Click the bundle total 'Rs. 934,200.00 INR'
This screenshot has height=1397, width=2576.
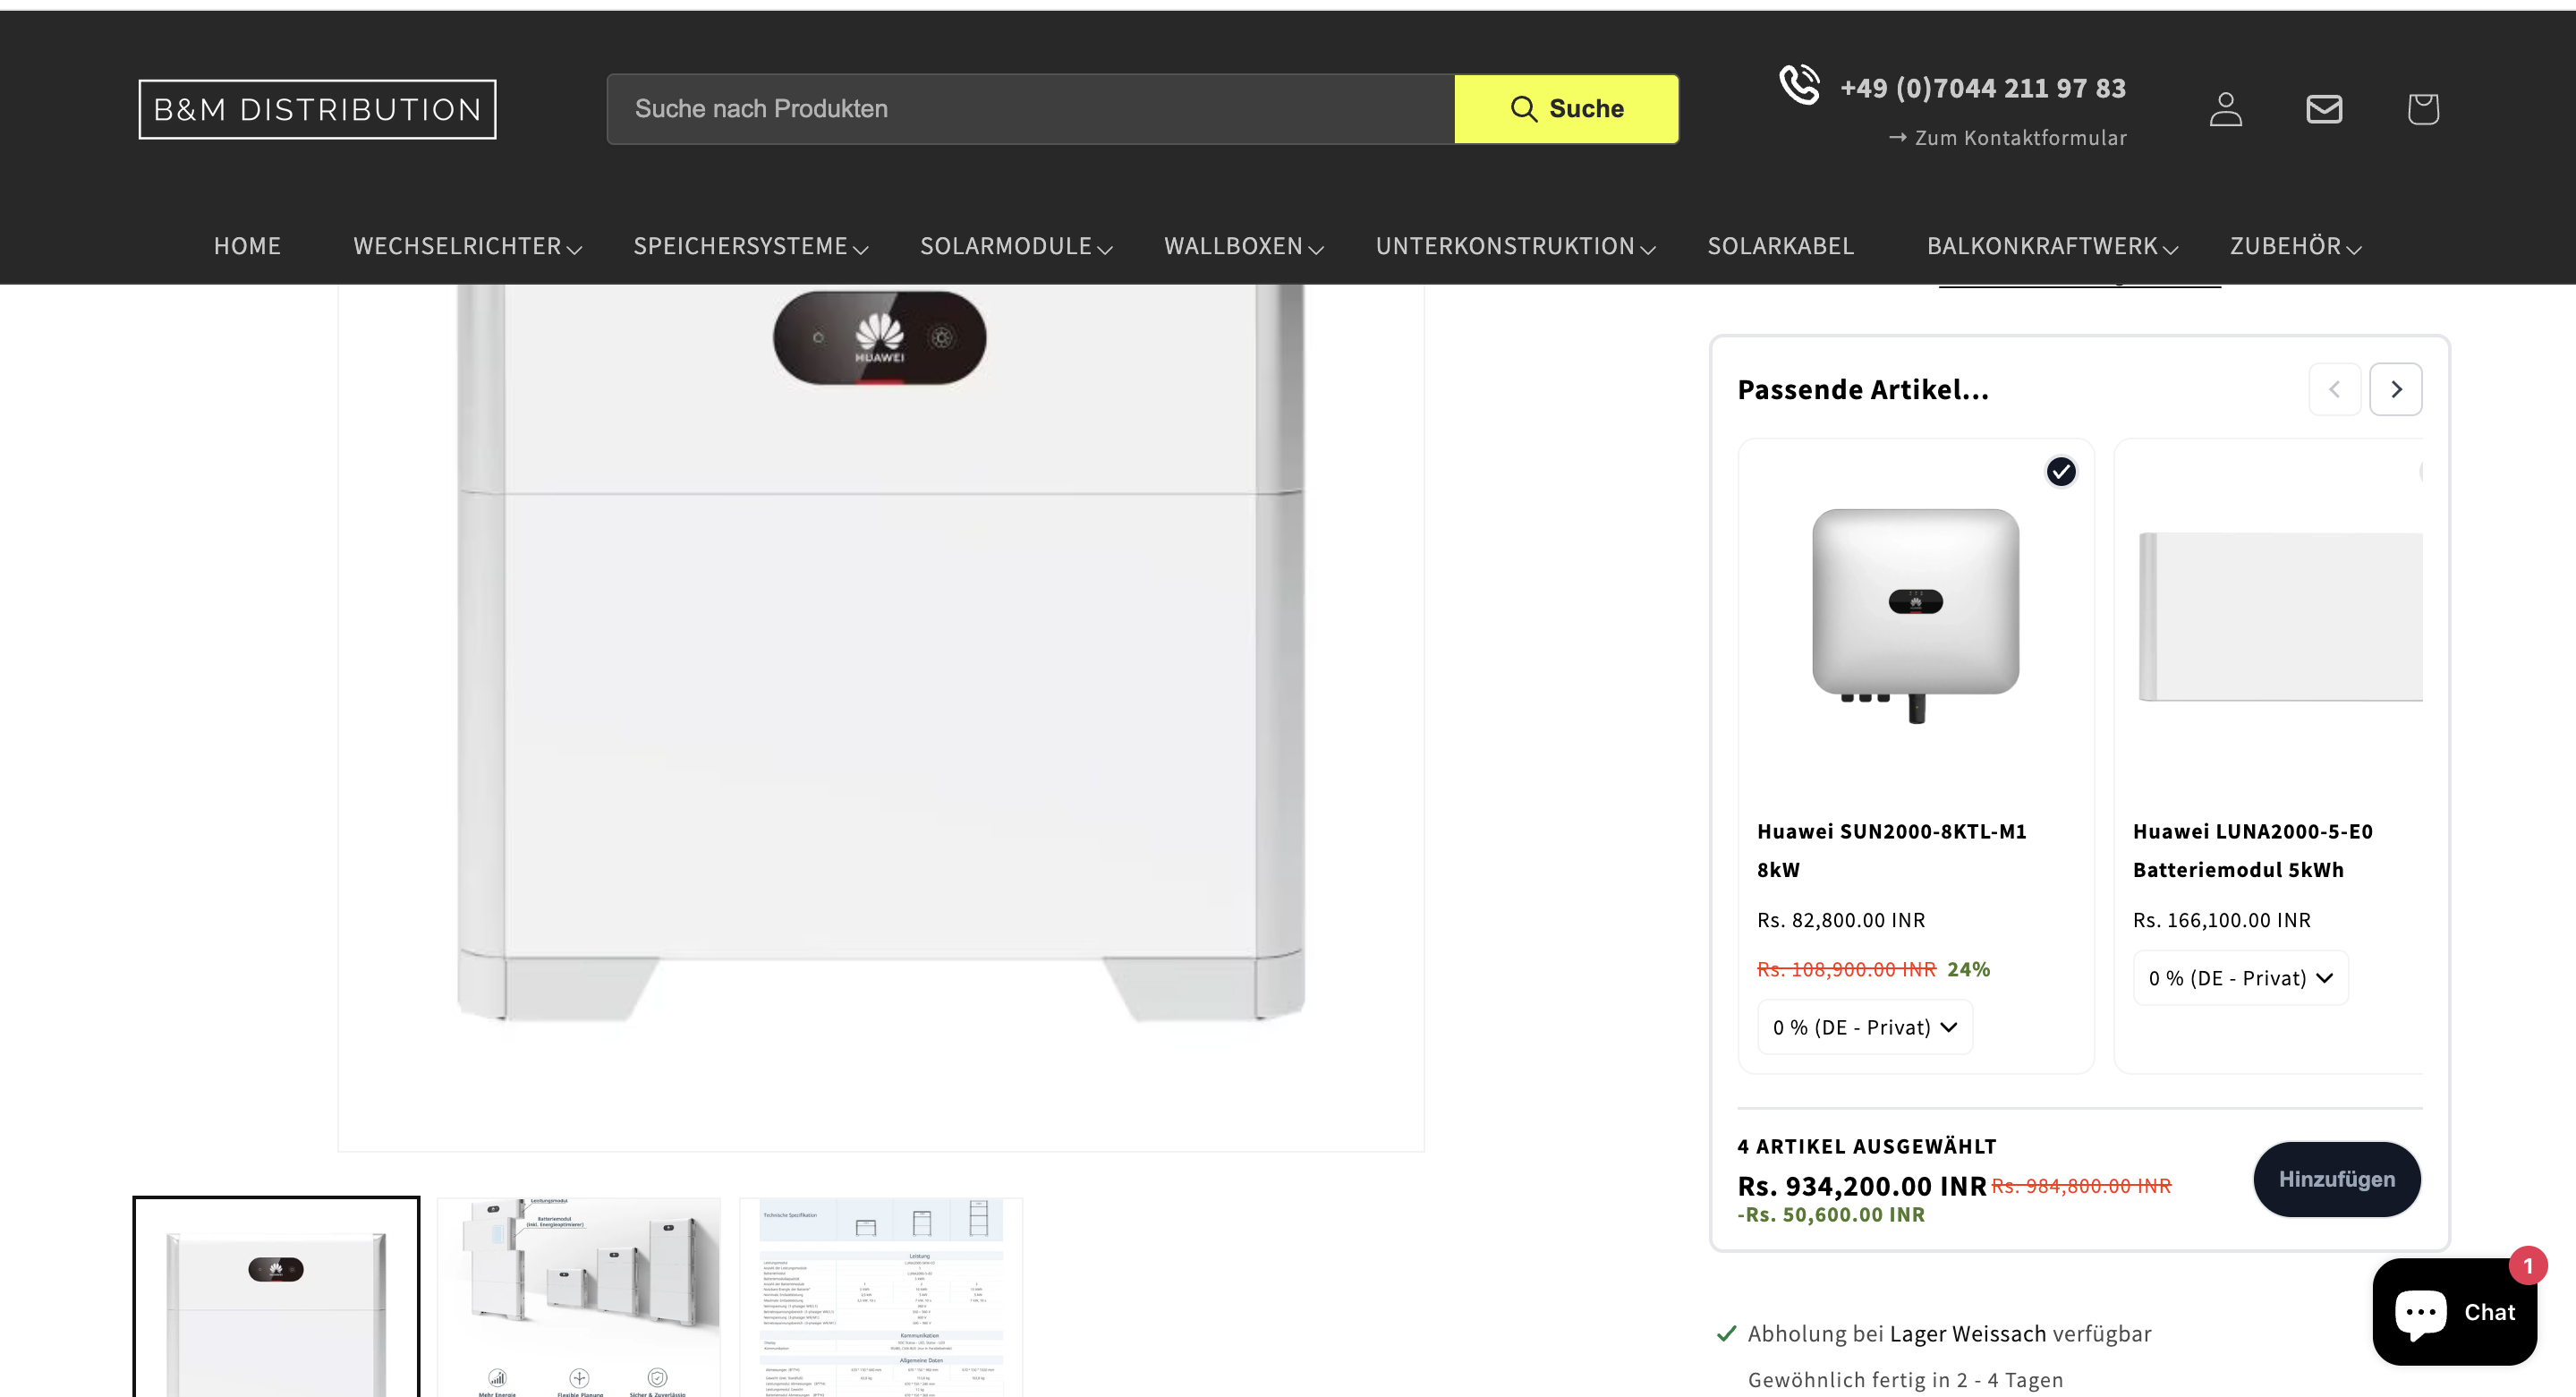tap(1861, 1186)
